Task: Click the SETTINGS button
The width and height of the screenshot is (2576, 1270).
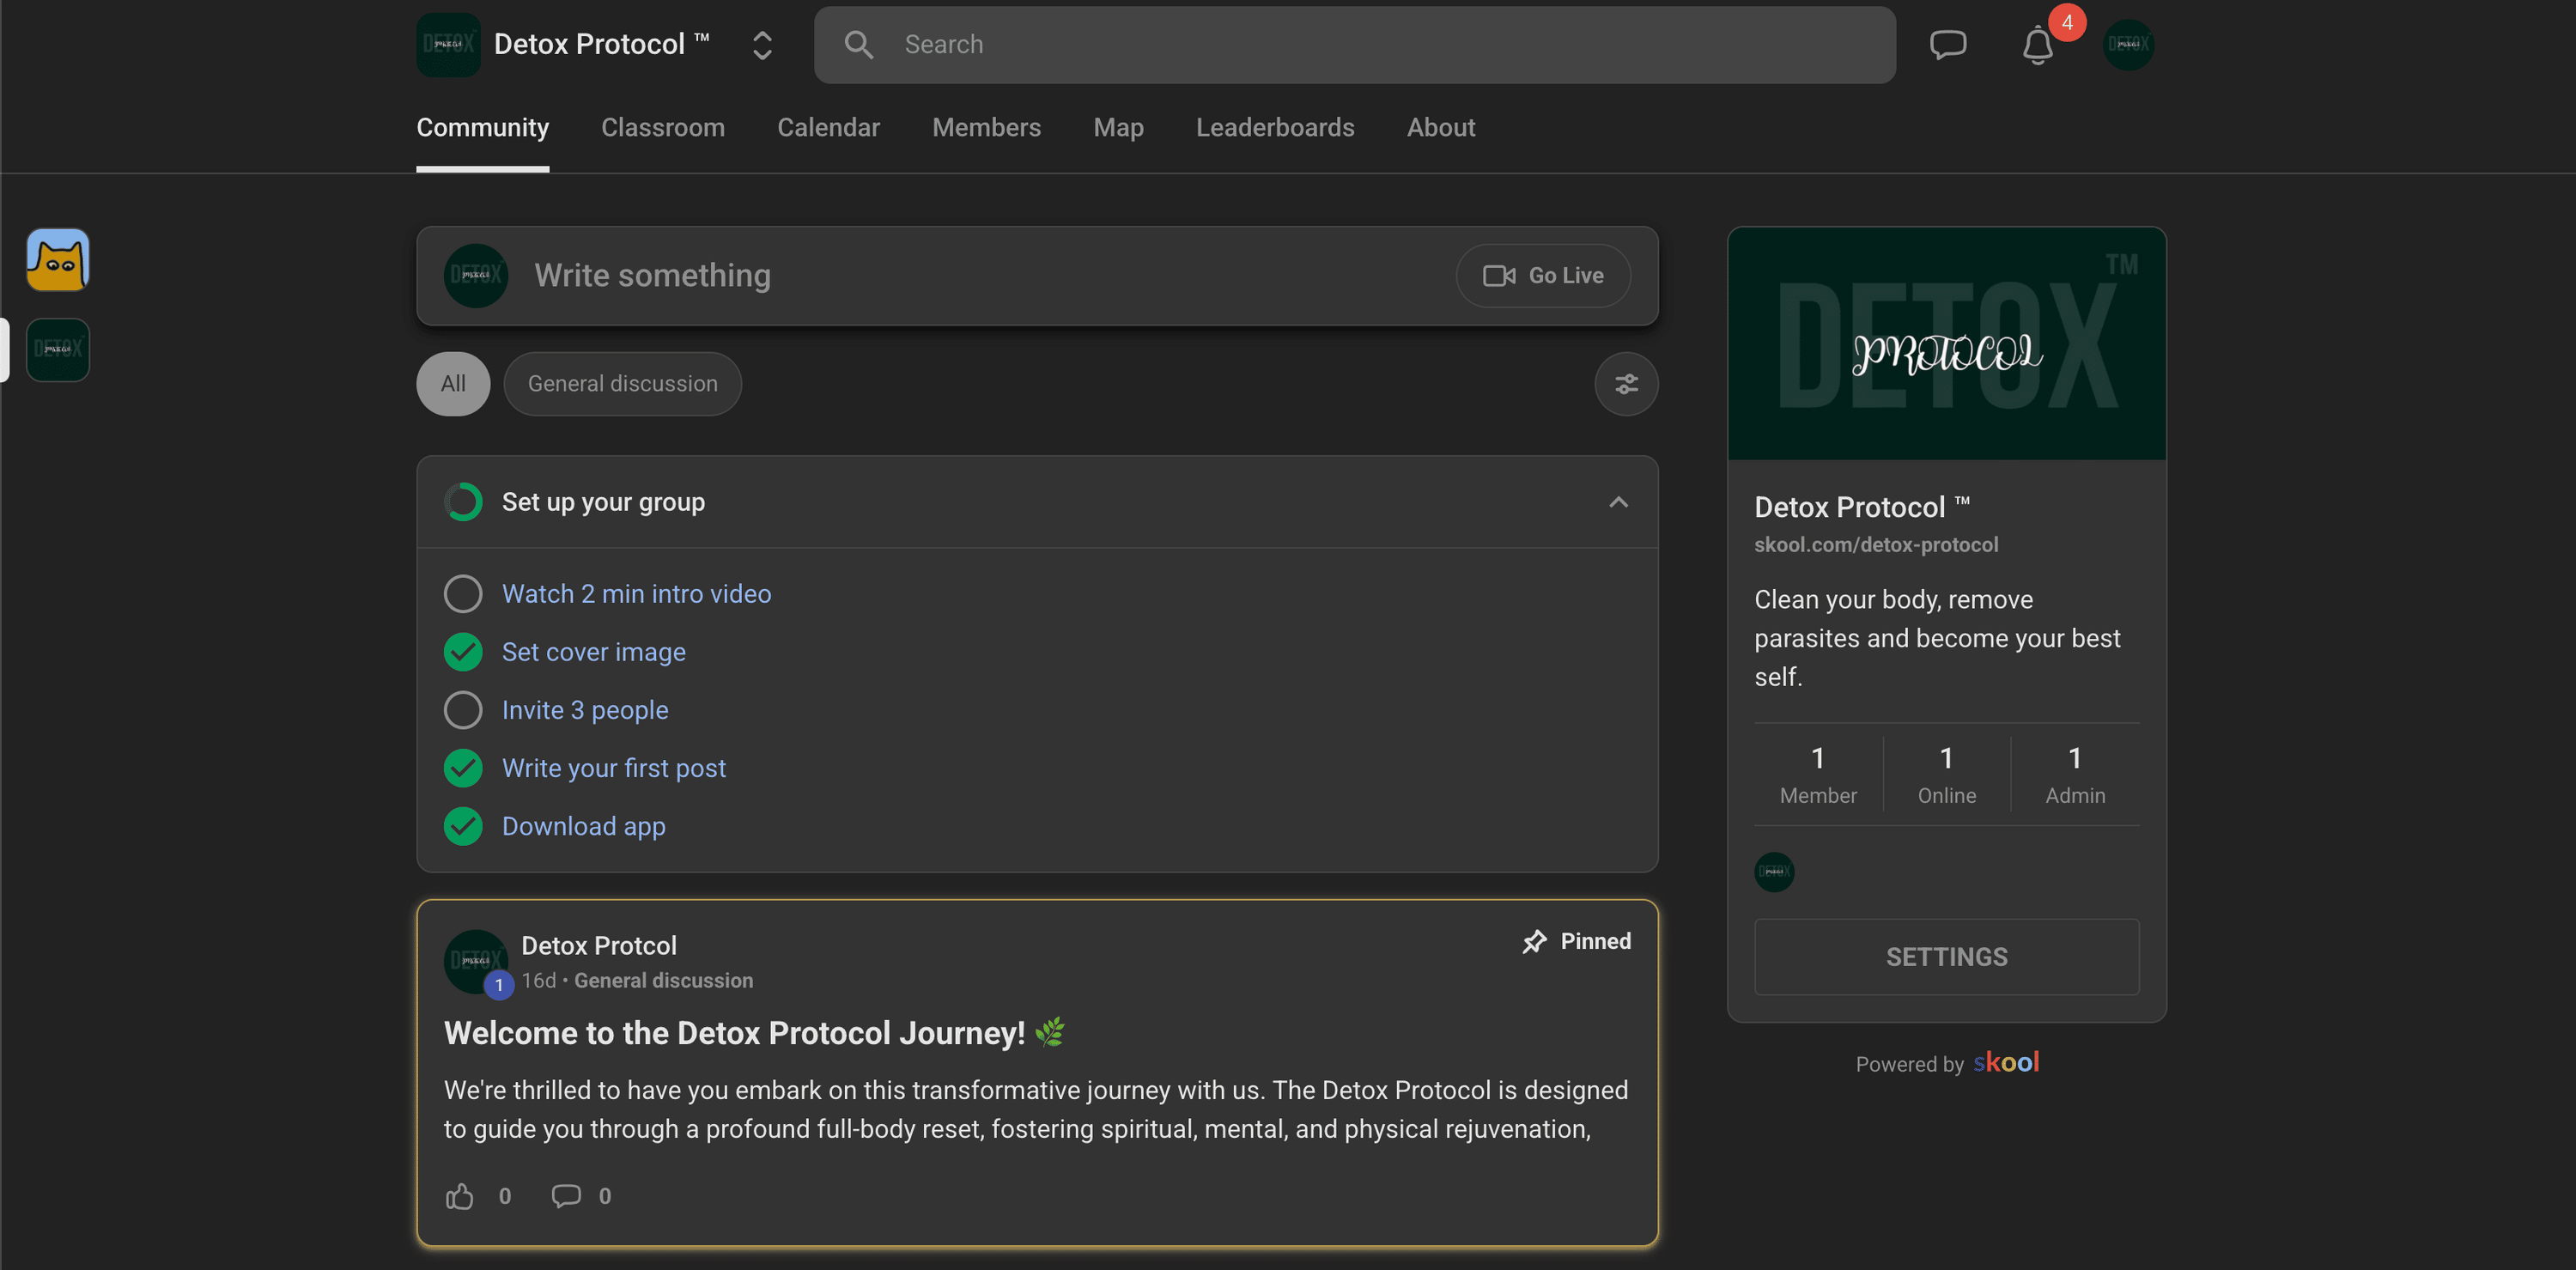Action: point(1946,957)
